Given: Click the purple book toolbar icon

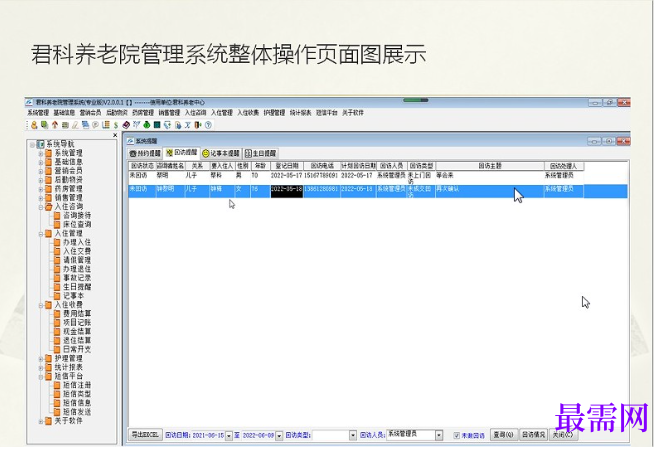Looking at the screenshot, I should 126,125.
